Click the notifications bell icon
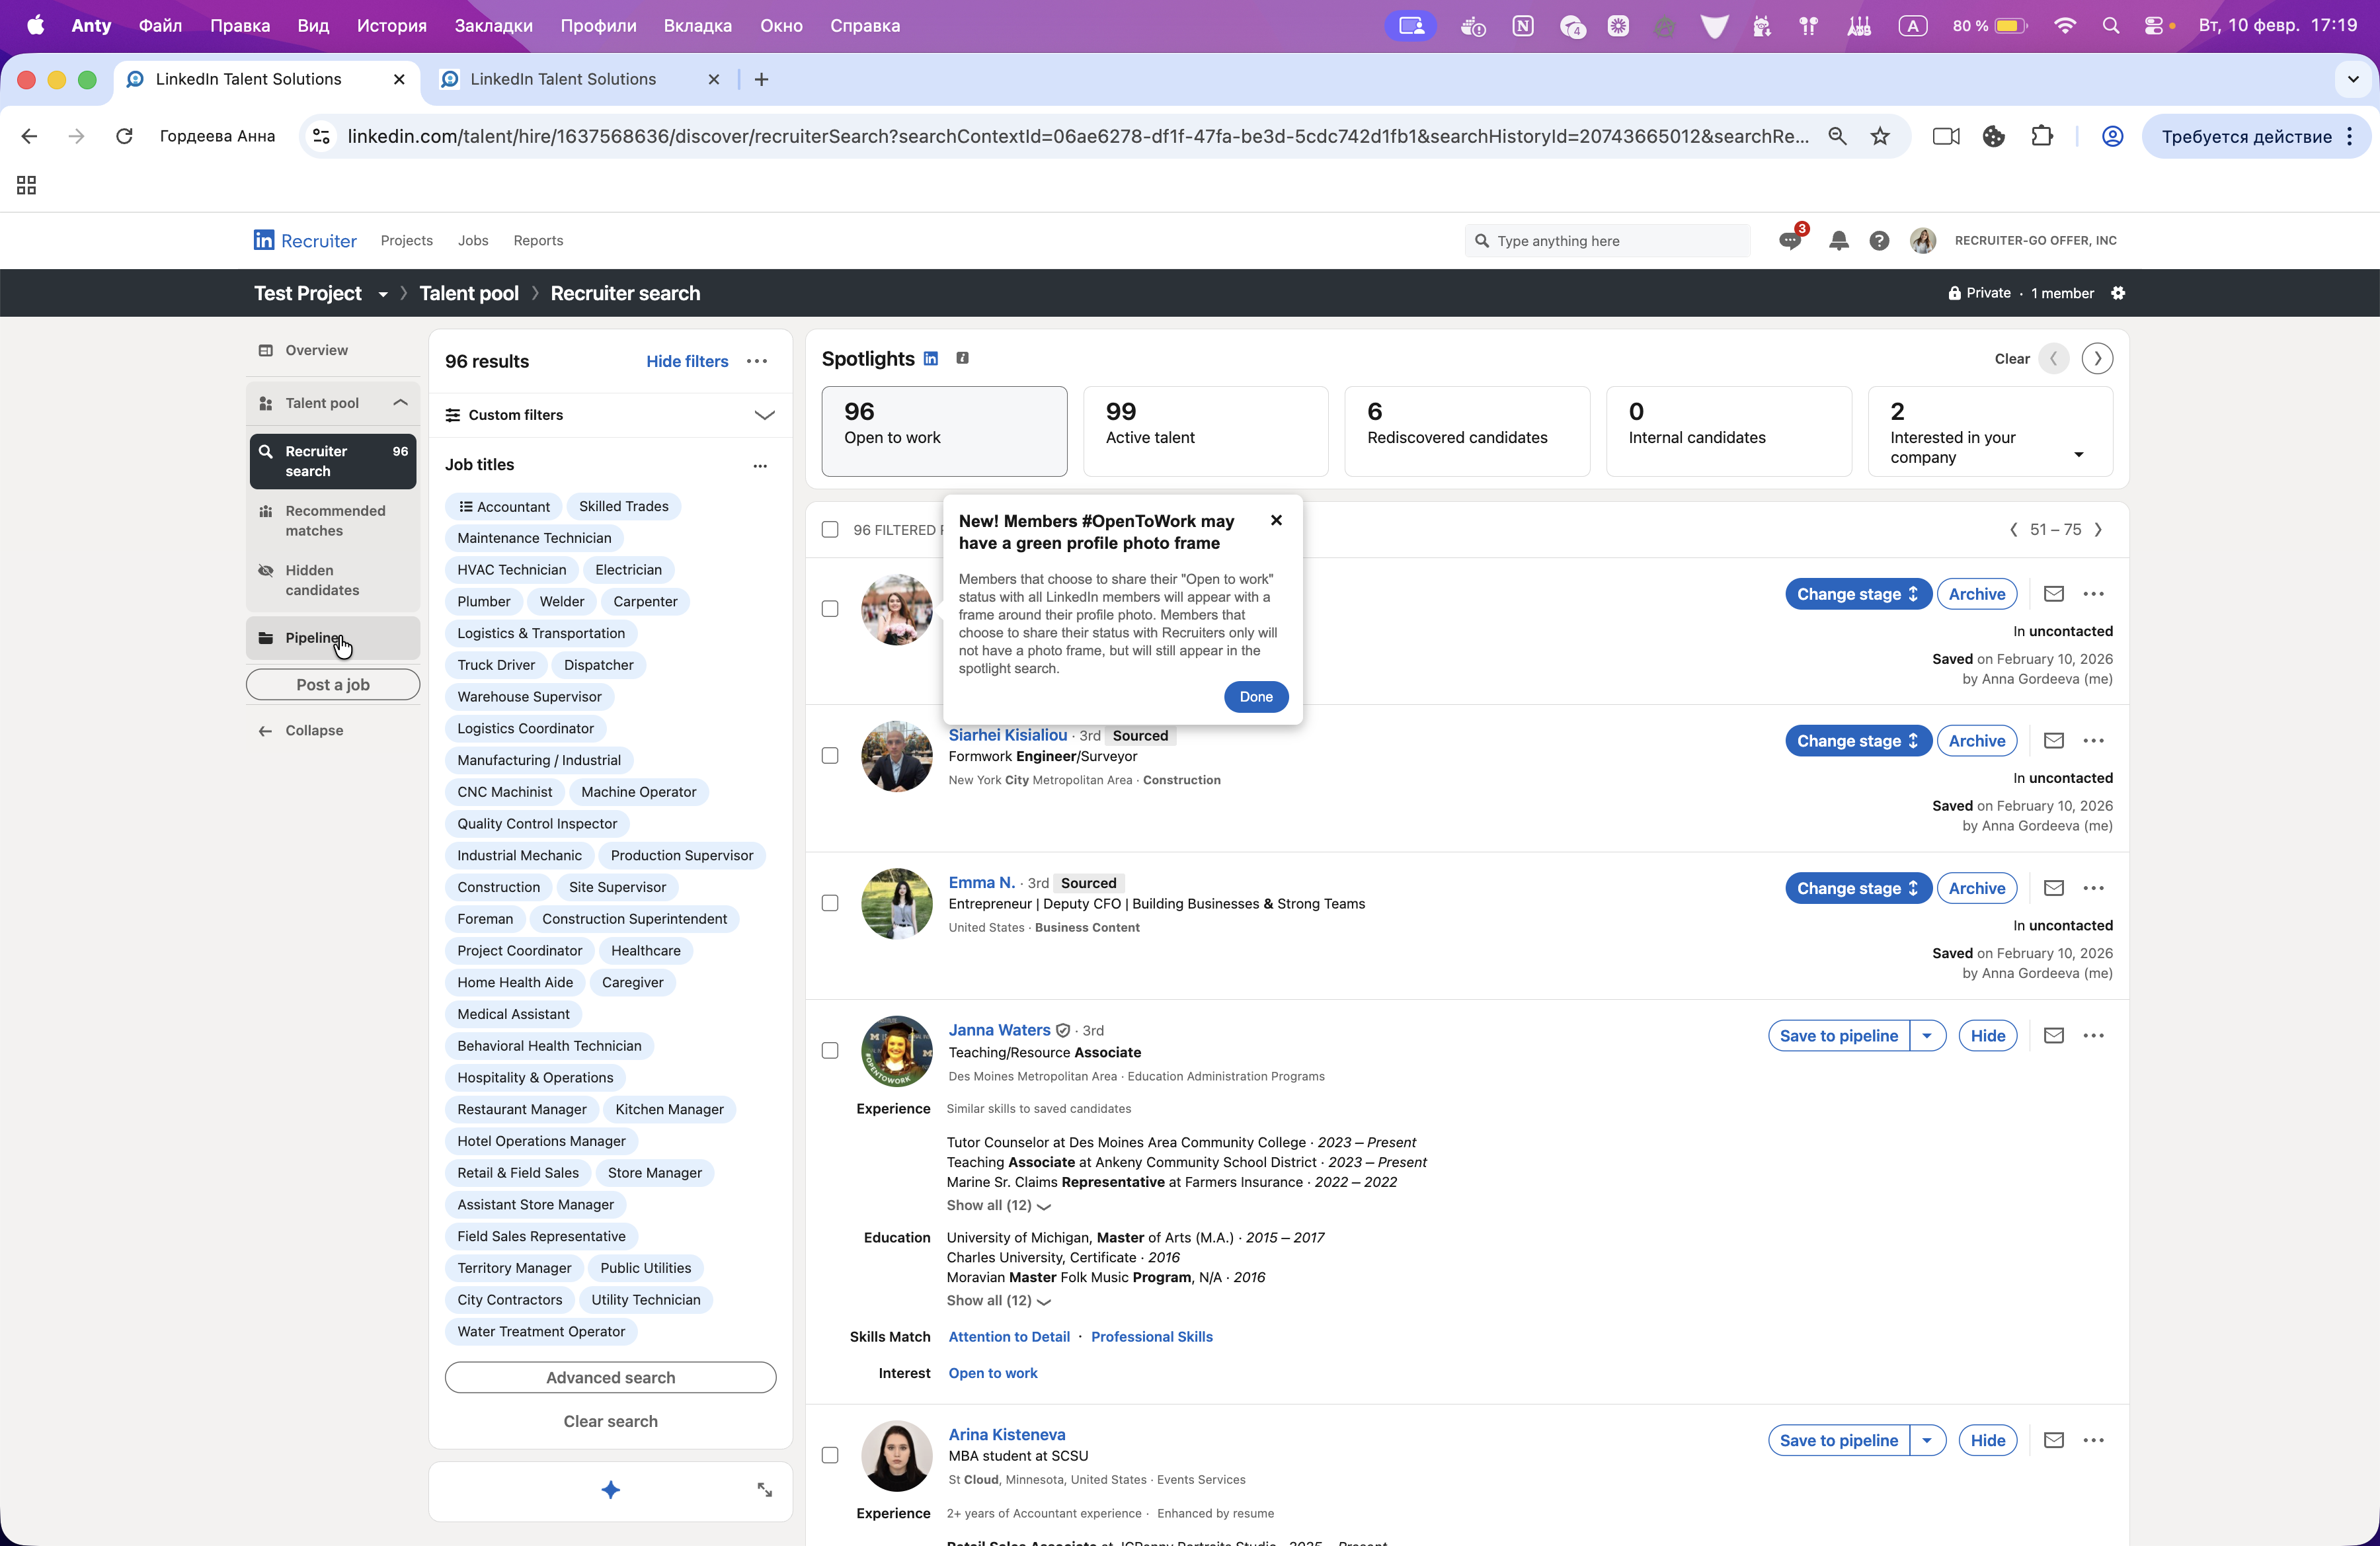The width and height of the screenshot is (2380, 1546). pos(1838,241)
